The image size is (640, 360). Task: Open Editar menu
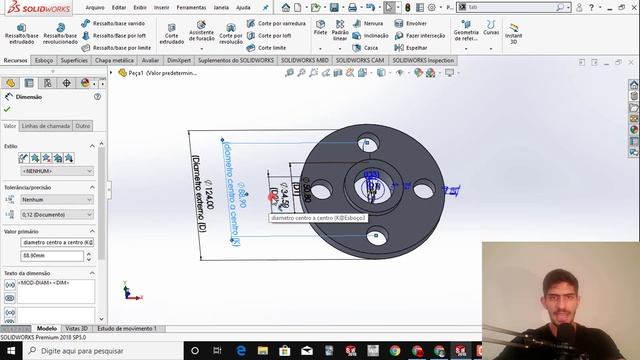119,7
